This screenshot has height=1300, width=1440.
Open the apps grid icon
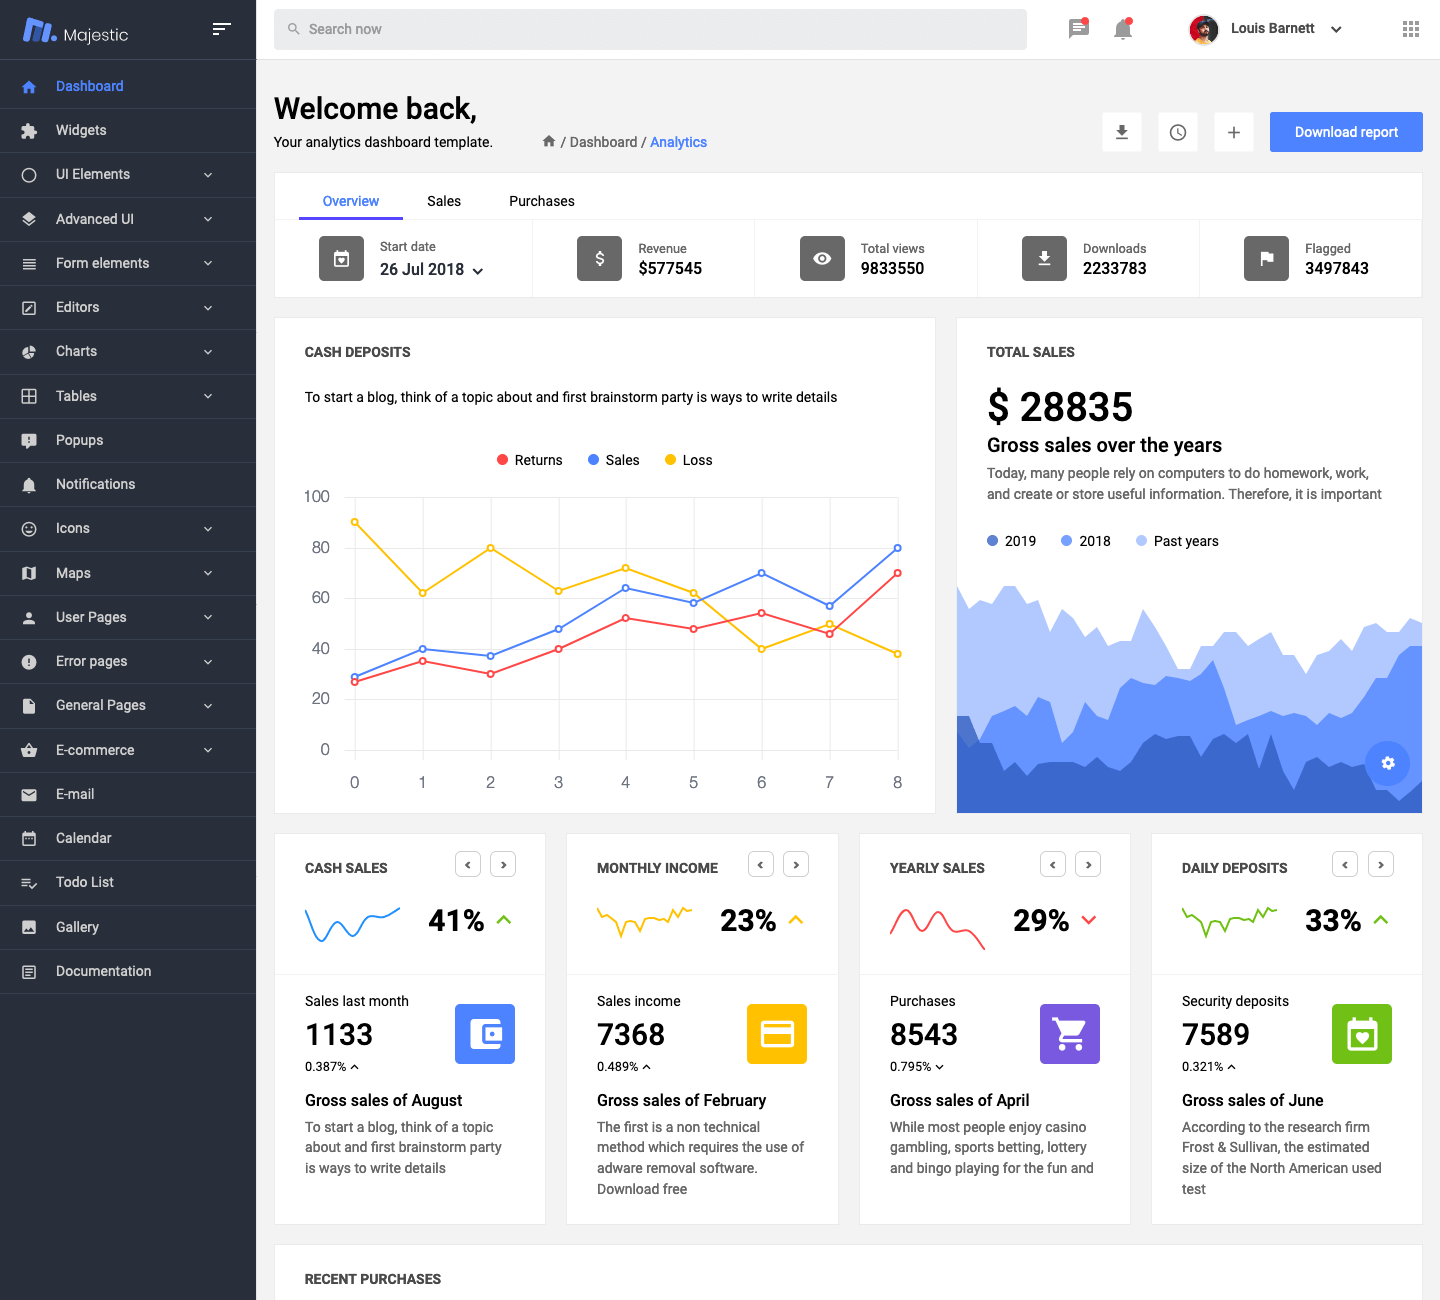[1411, 29]
